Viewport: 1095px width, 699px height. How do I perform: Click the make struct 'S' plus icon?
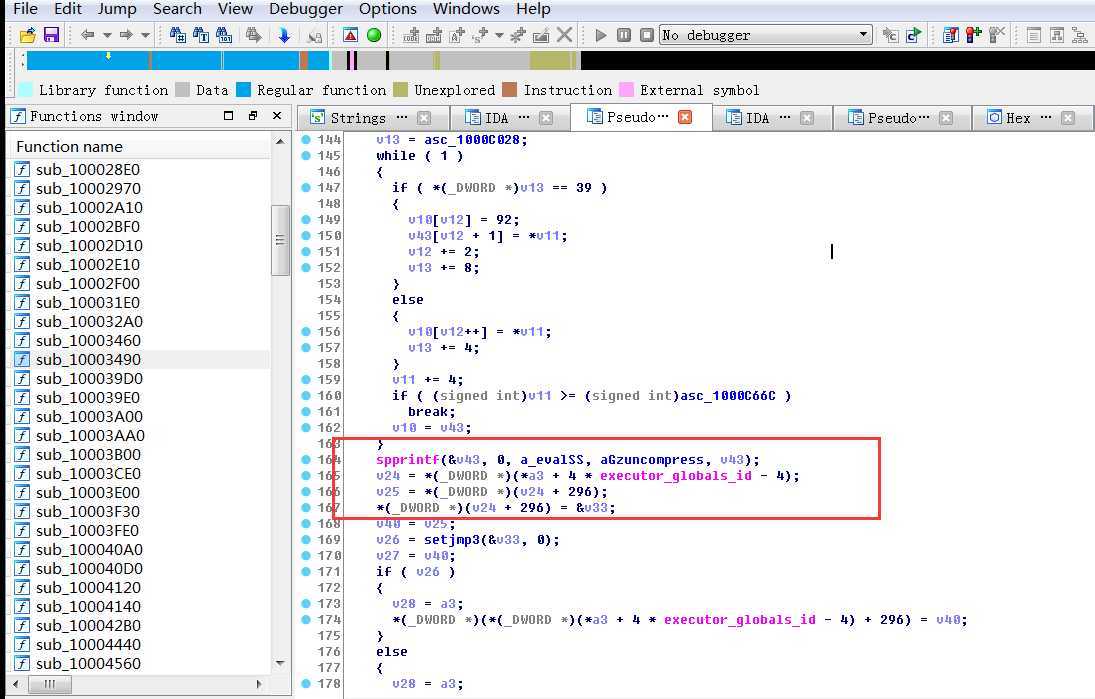480,35
